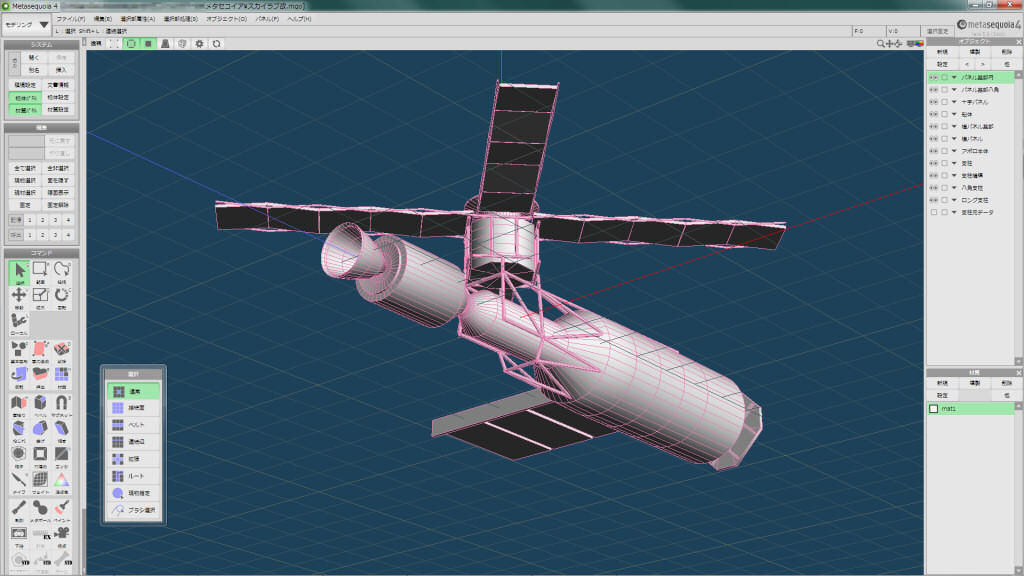Collapse the ロング支柱 object tree arrow
Screen dimensions: 1024x576
coord(954,200)
